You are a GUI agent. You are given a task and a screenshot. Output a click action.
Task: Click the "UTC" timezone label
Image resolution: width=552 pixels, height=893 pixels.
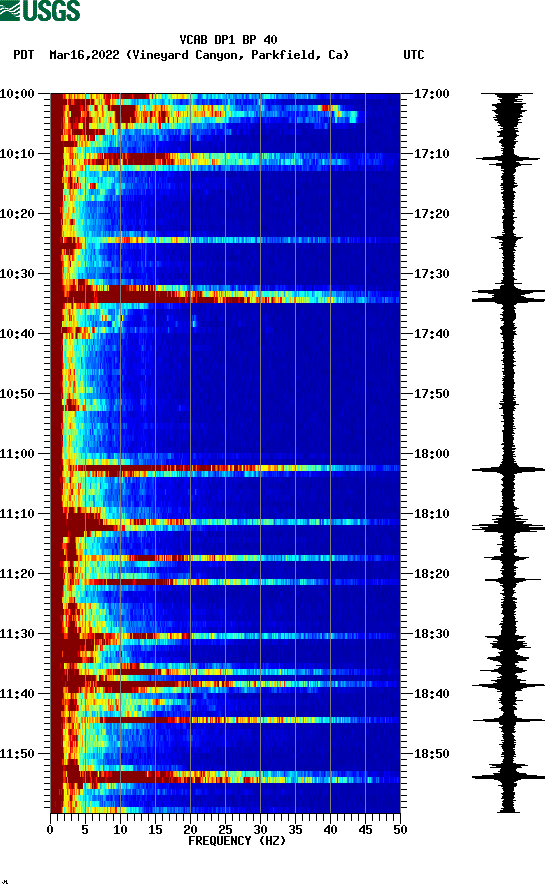[414, 55]
